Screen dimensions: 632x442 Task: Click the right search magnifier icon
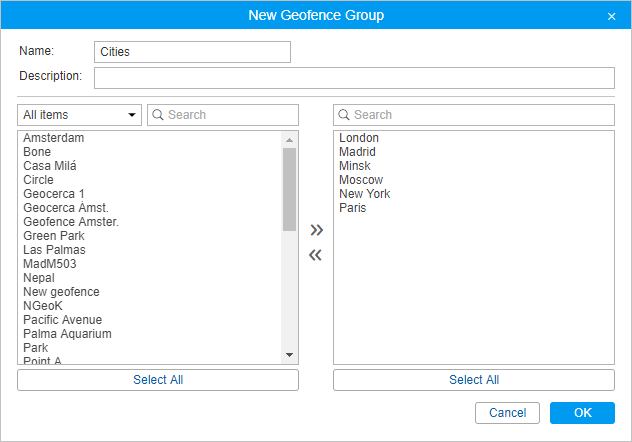coord(344,115)
